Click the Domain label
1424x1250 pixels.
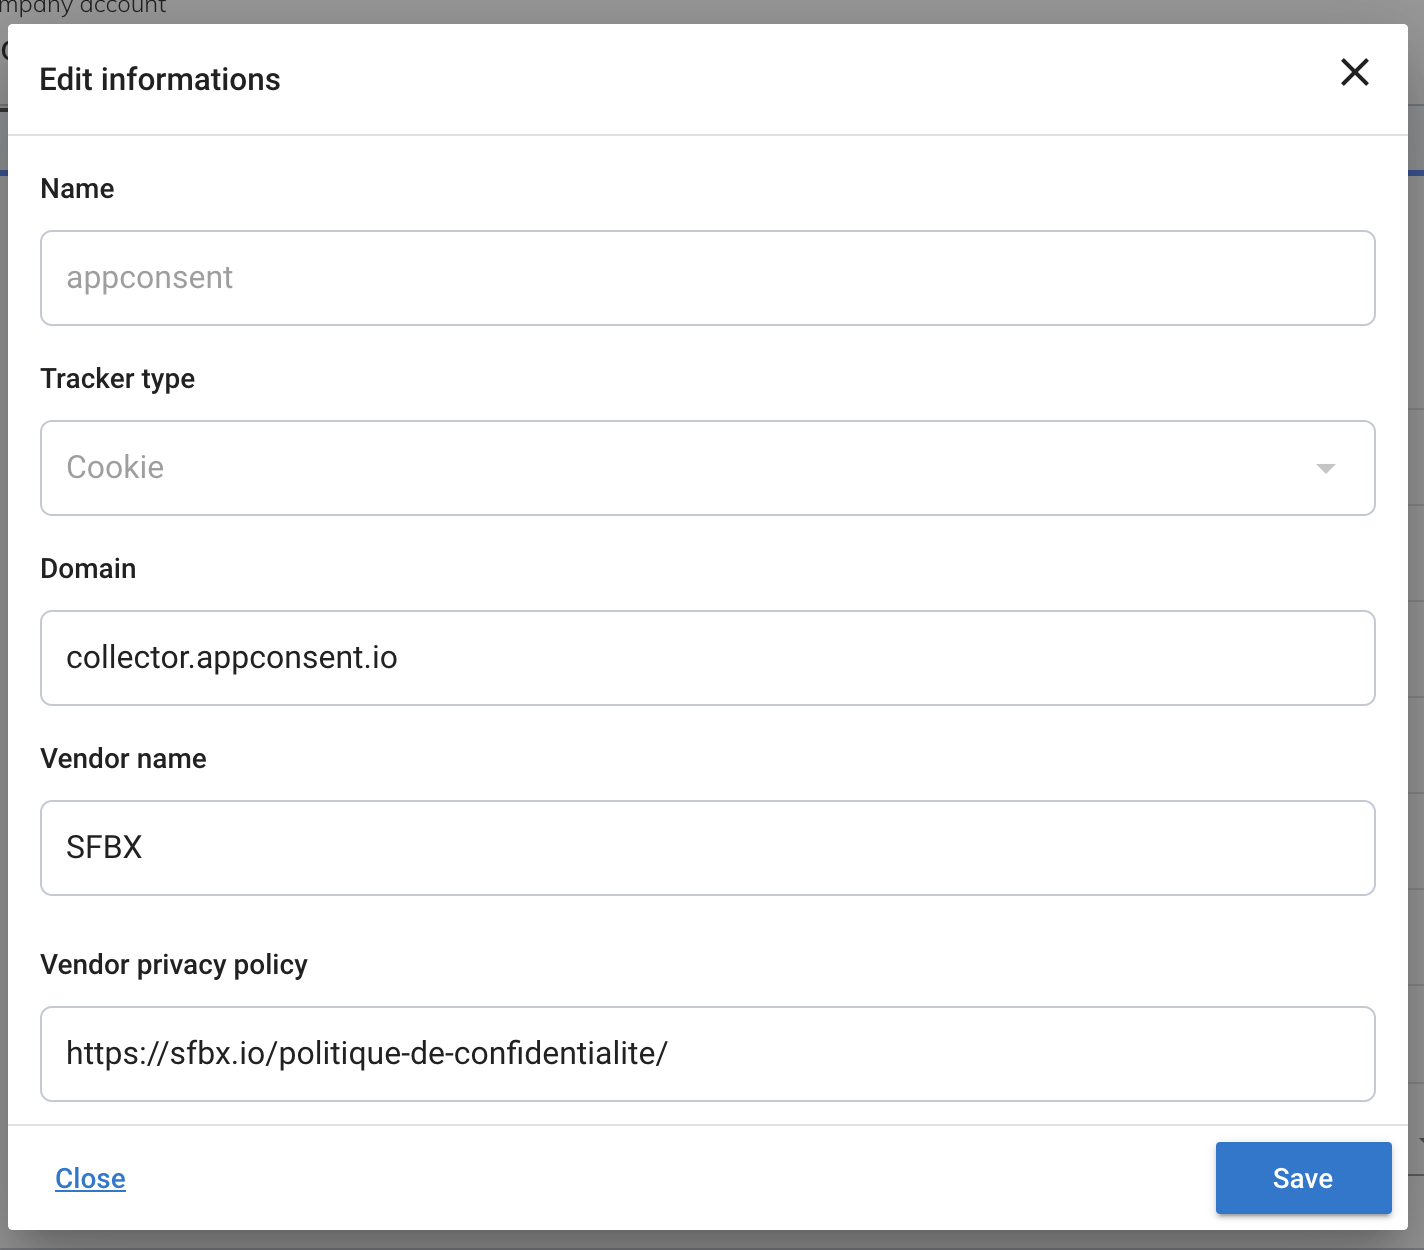point(88,568)
